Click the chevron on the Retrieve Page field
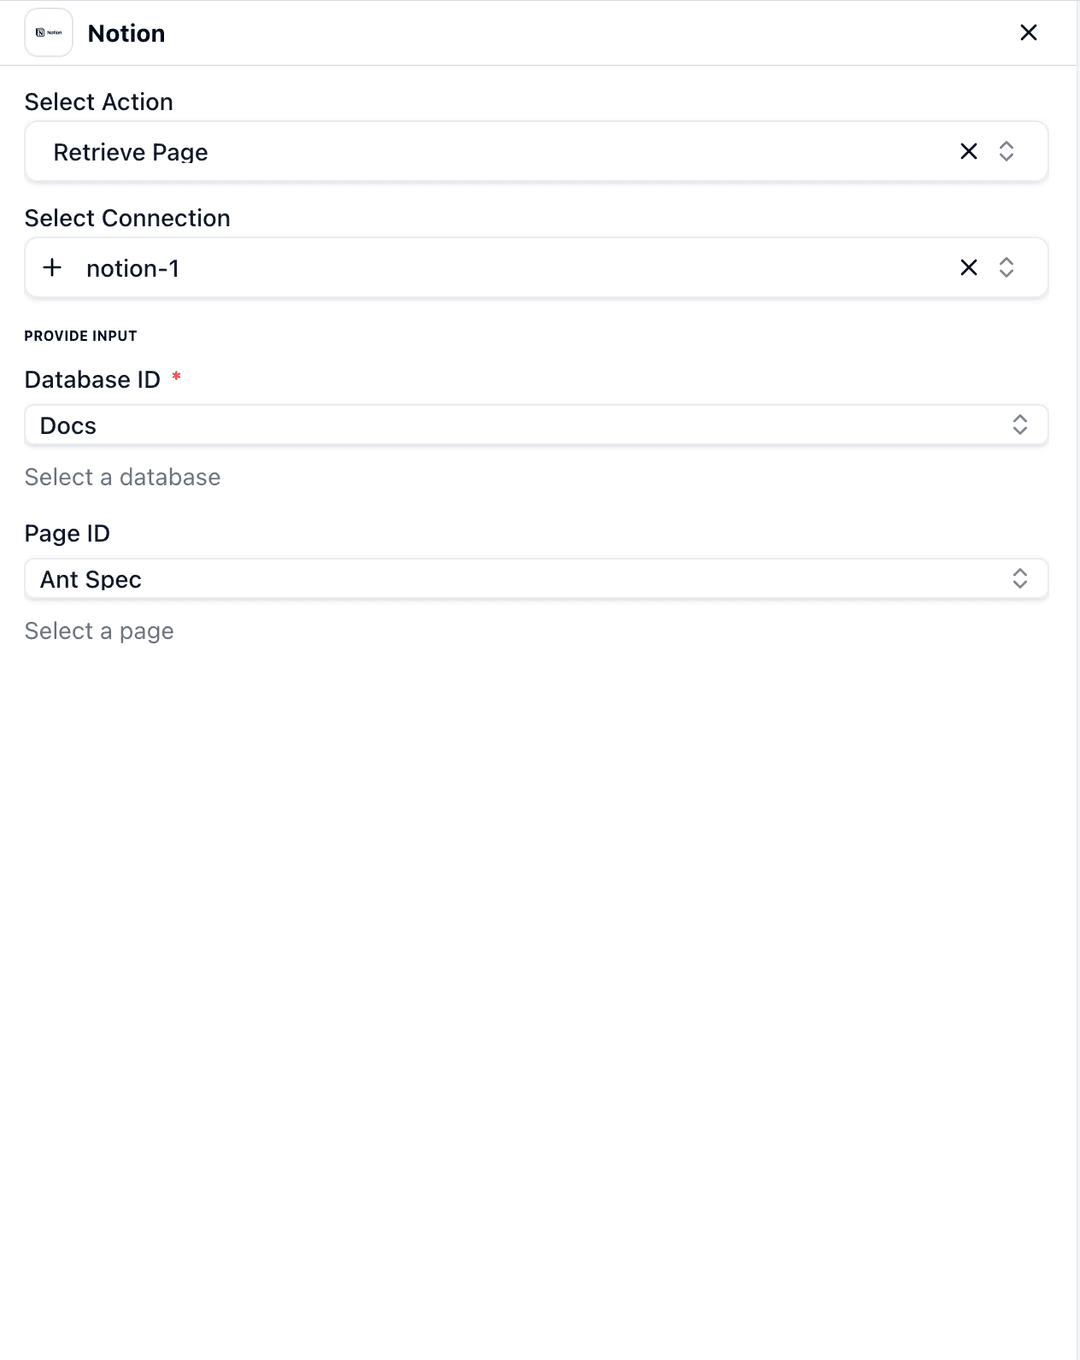 1007,151
